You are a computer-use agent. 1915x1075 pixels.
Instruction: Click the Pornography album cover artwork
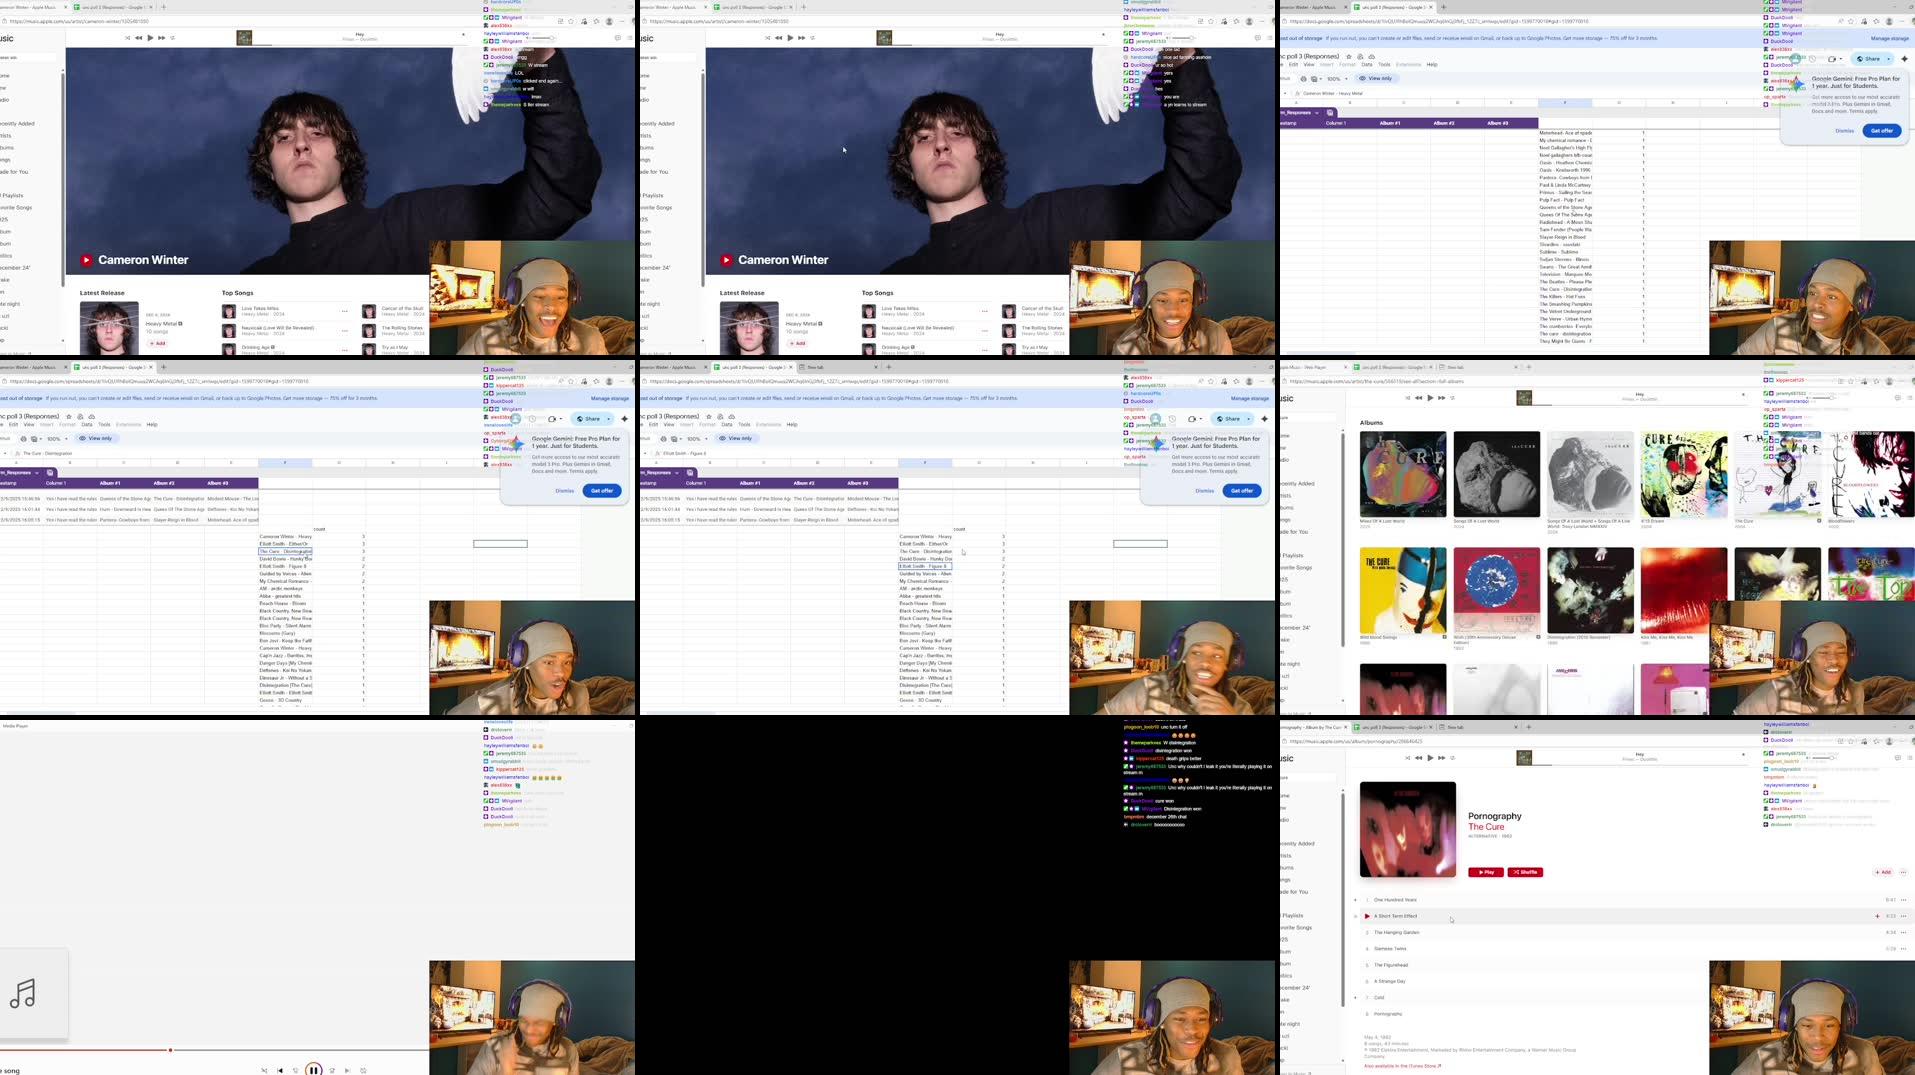(x=1406, y=828)
